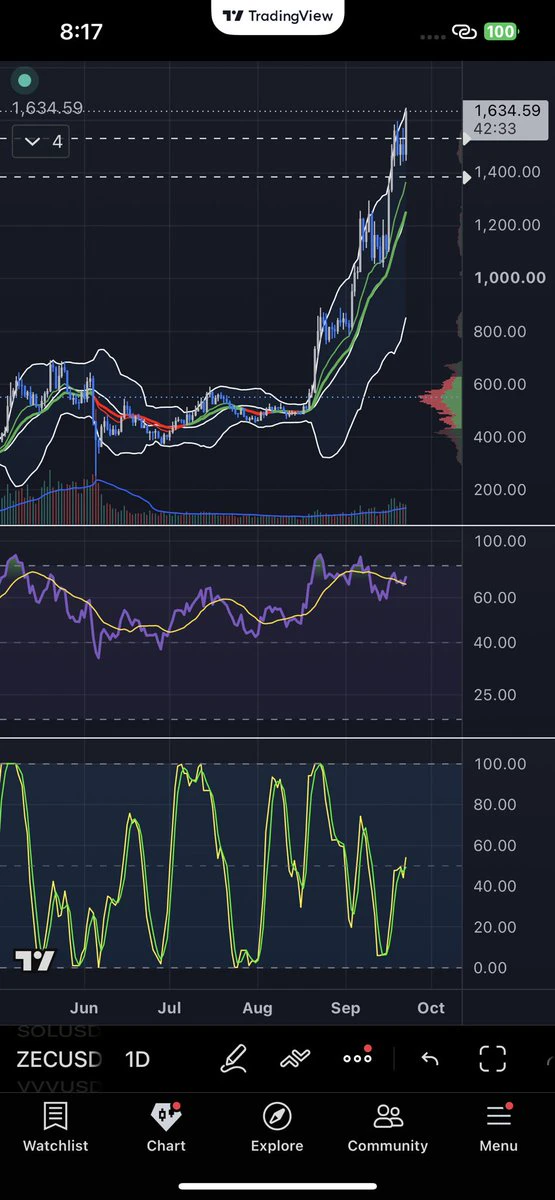Tap the Aug date label on time axis

tap(257, 1007)
